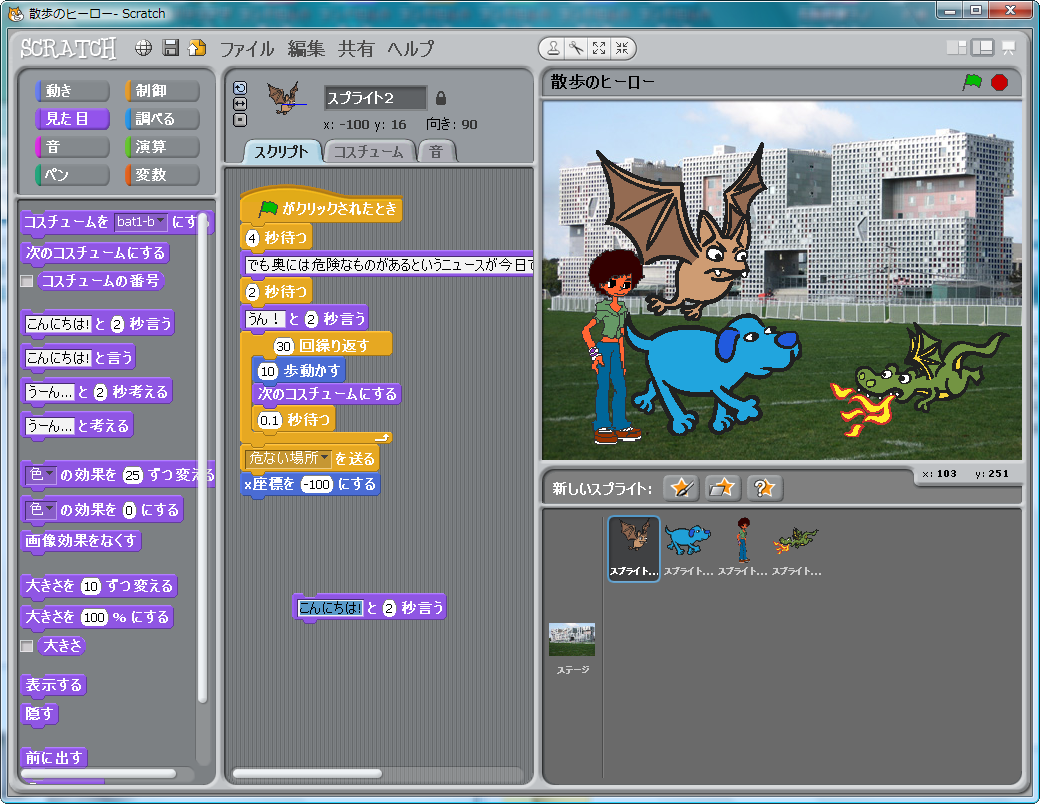Screen dimensions: 1040x804
Task: Choose a new sprite from file
Action: 722,489
